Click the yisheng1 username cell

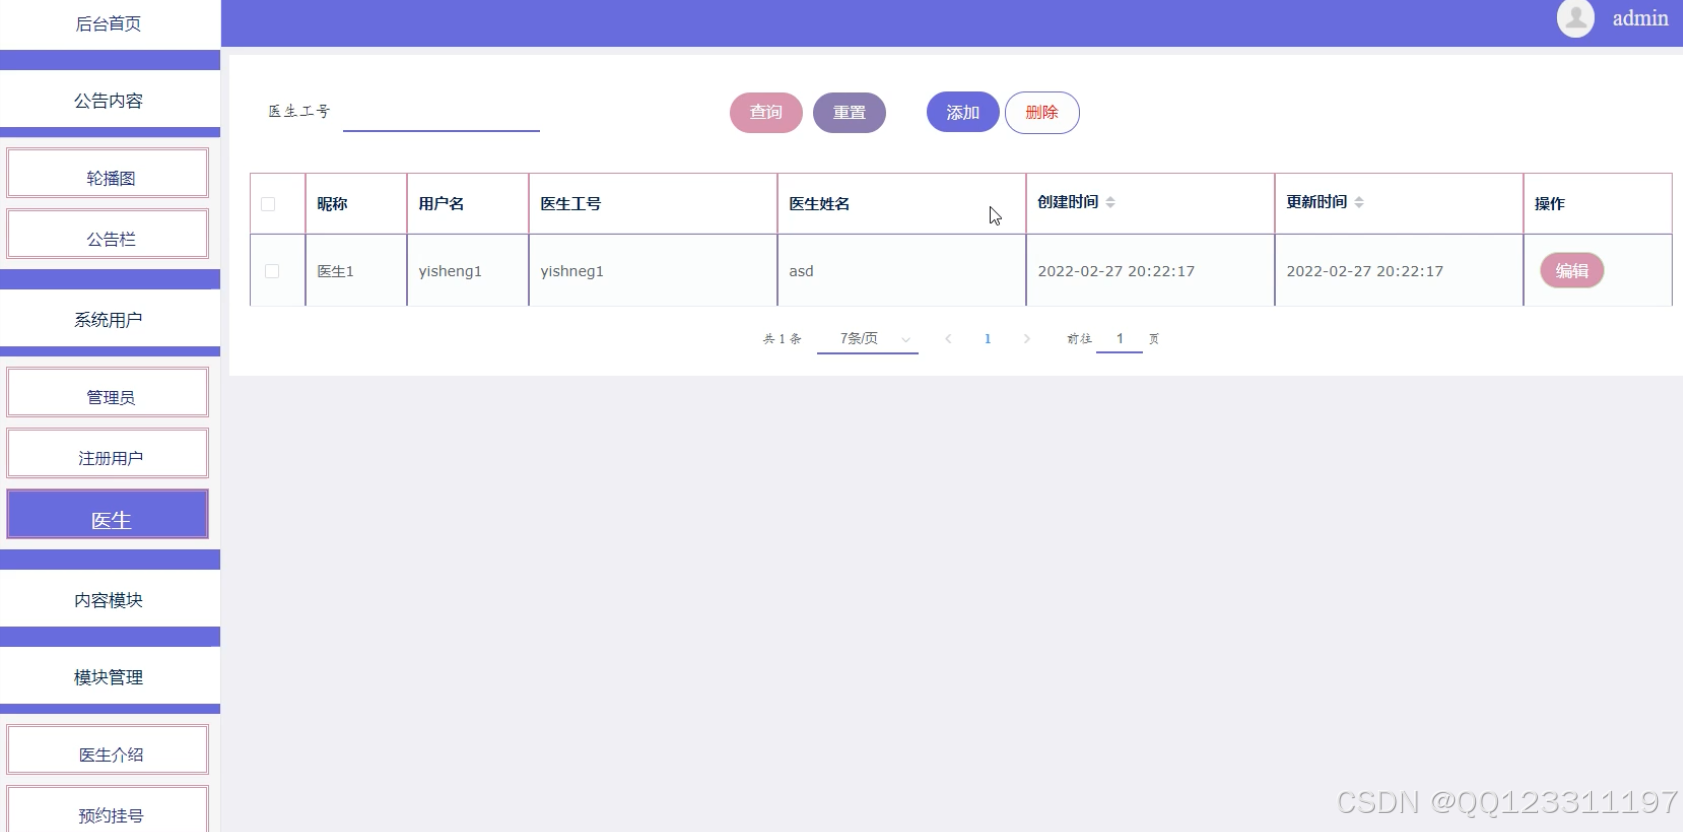(468, 271)
